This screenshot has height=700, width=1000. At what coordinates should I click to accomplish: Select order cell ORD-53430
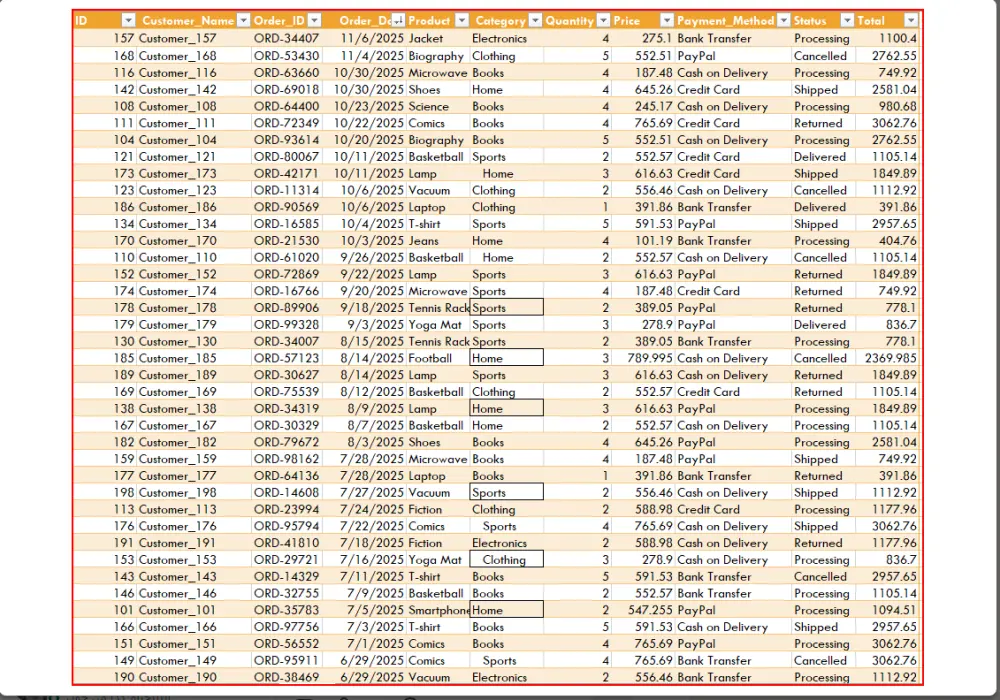pyautogui.click(x=286, y=55)
